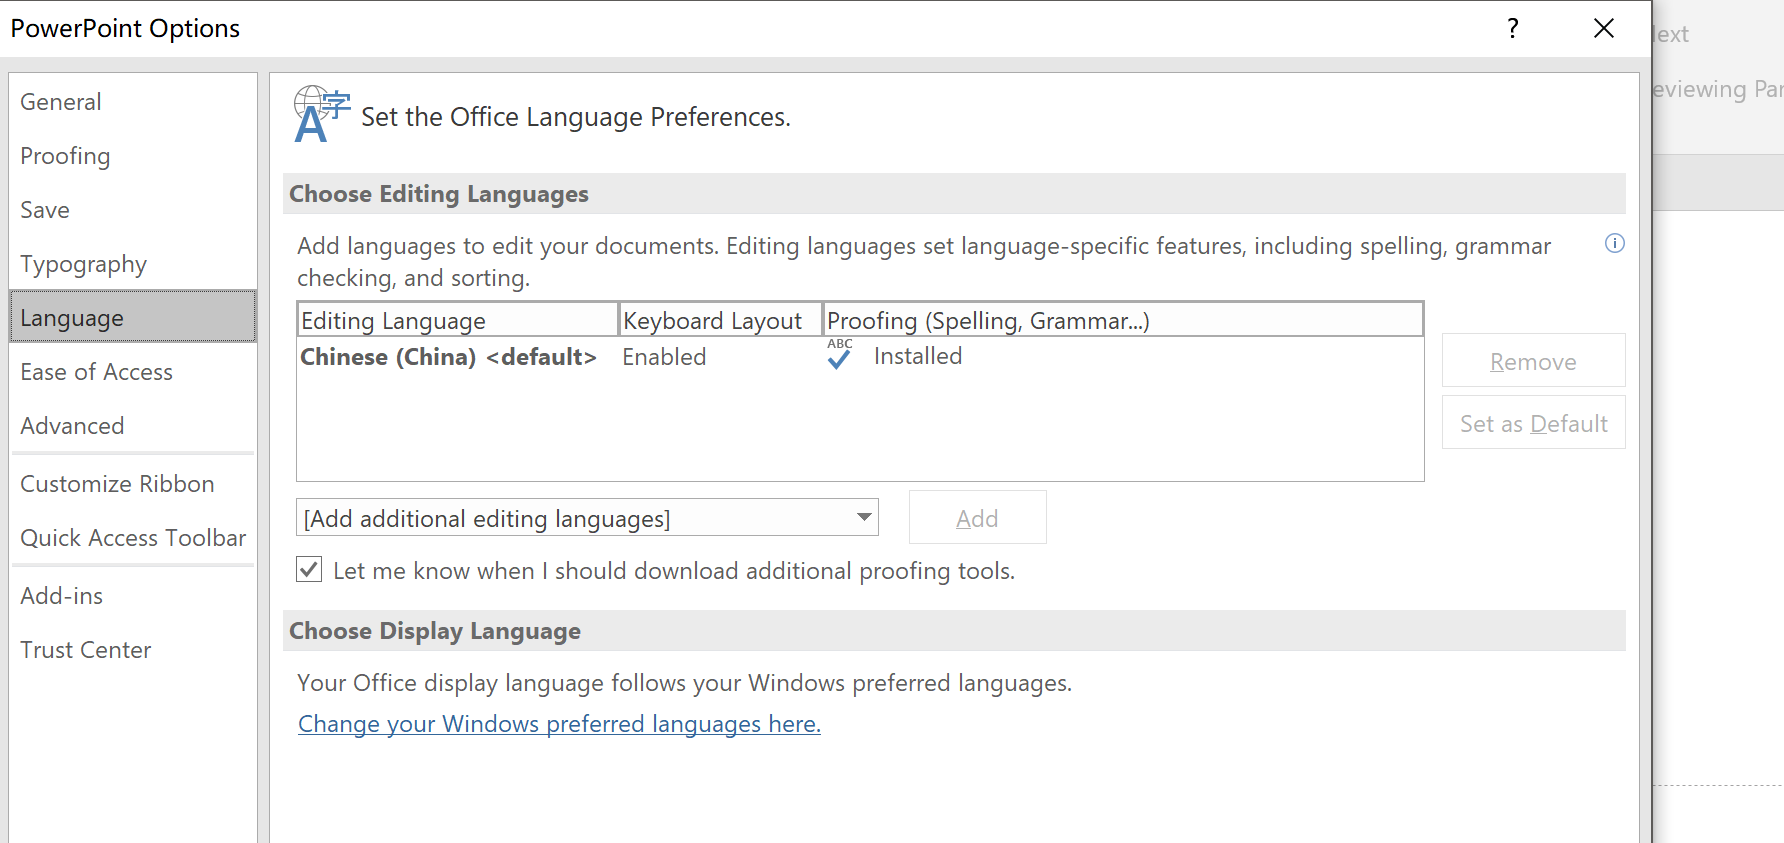Click the Set as Default button
The width and height of the screenshot is (1784, 843).
(x=1533, y=423)
